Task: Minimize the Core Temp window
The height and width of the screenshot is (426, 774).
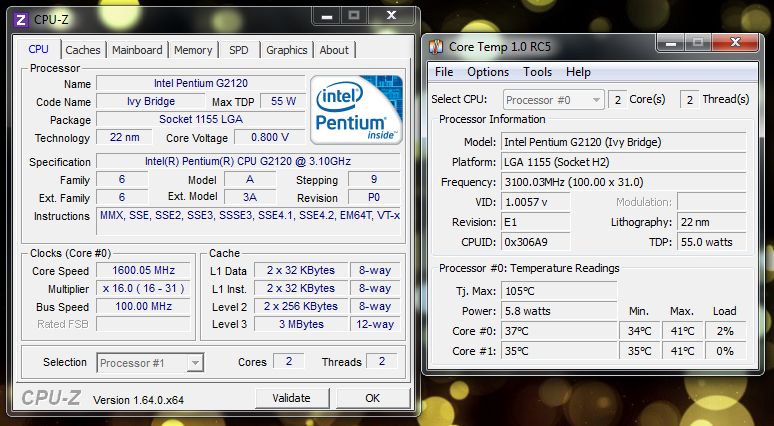Action: click(671, 43)
